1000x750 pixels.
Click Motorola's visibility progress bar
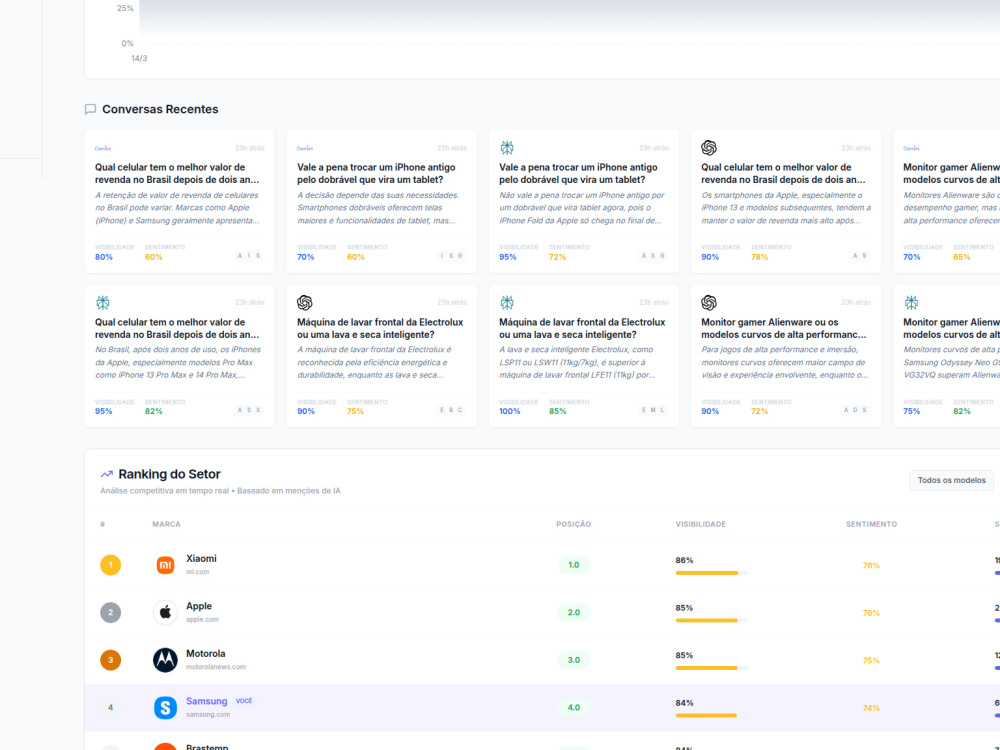point(712,668)
